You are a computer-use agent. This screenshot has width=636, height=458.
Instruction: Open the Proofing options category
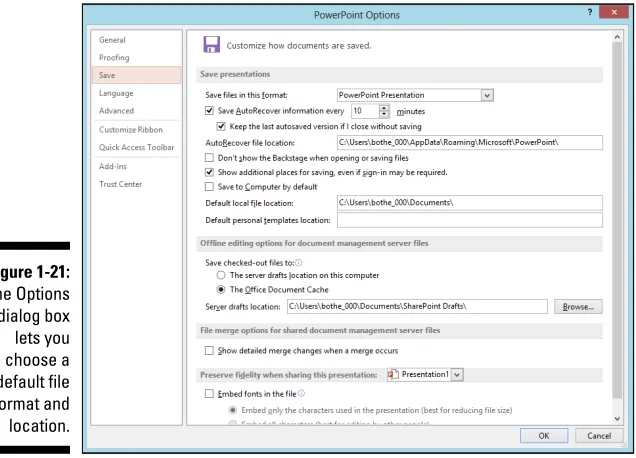click(136, 58)
